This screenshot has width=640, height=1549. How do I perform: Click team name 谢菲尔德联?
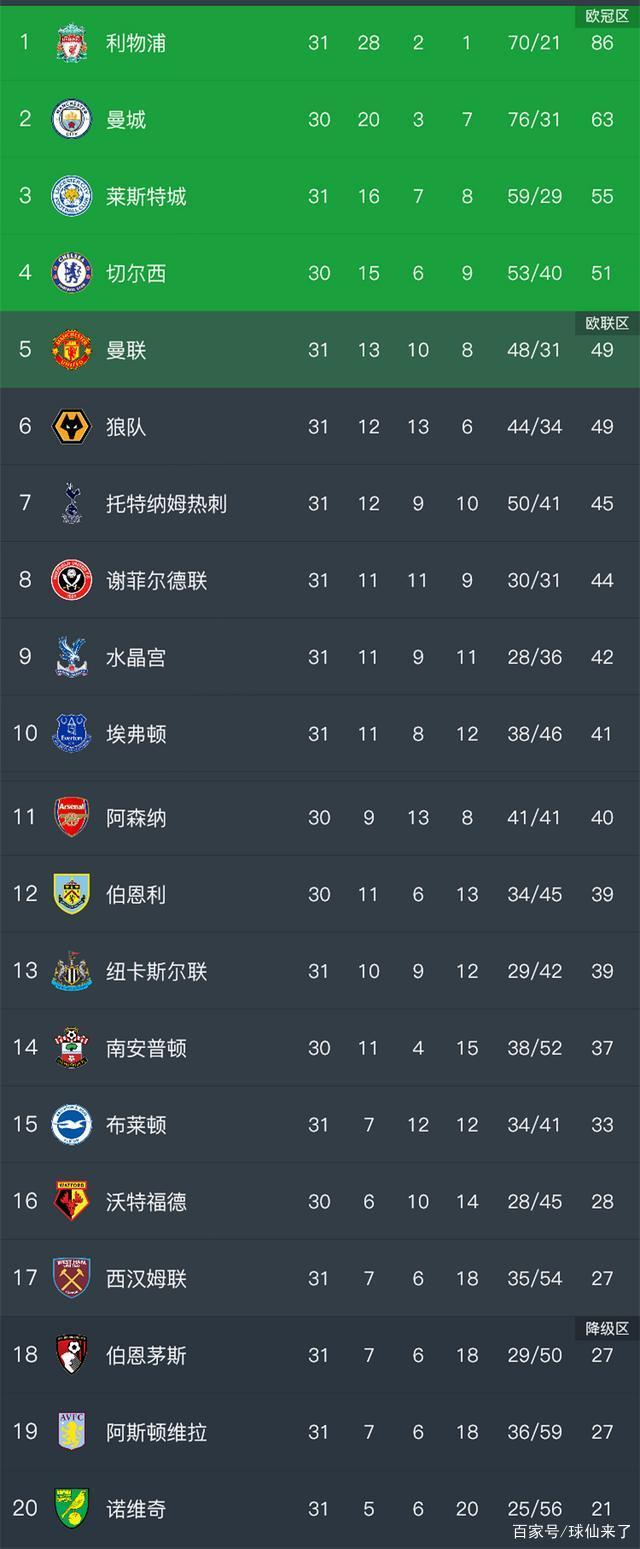coord(156,580)
